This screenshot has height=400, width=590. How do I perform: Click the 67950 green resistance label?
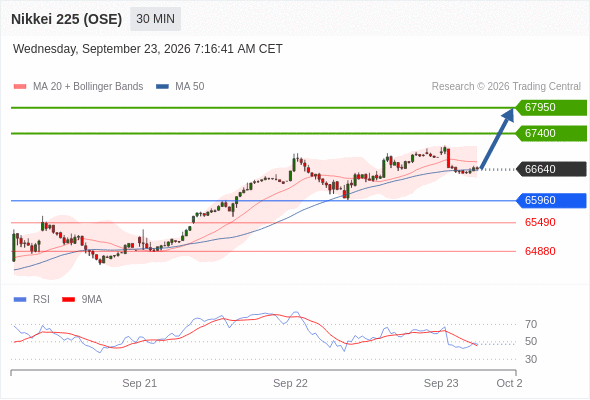551,108
